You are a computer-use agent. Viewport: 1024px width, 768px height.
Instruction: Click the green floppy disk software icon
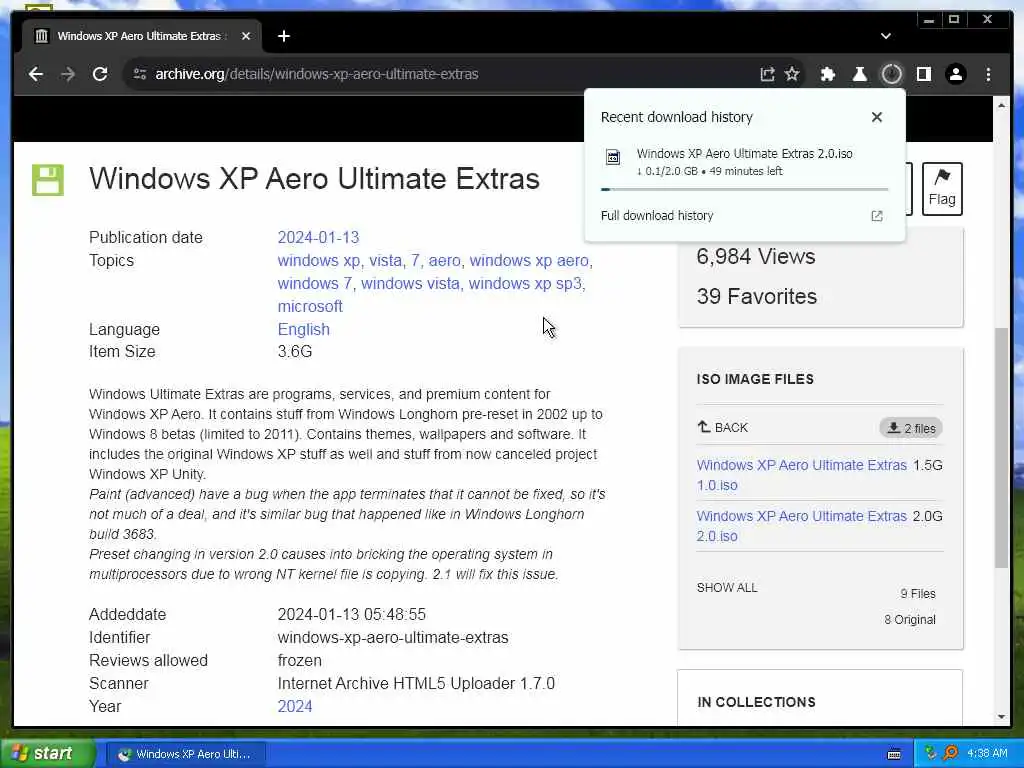48,180
